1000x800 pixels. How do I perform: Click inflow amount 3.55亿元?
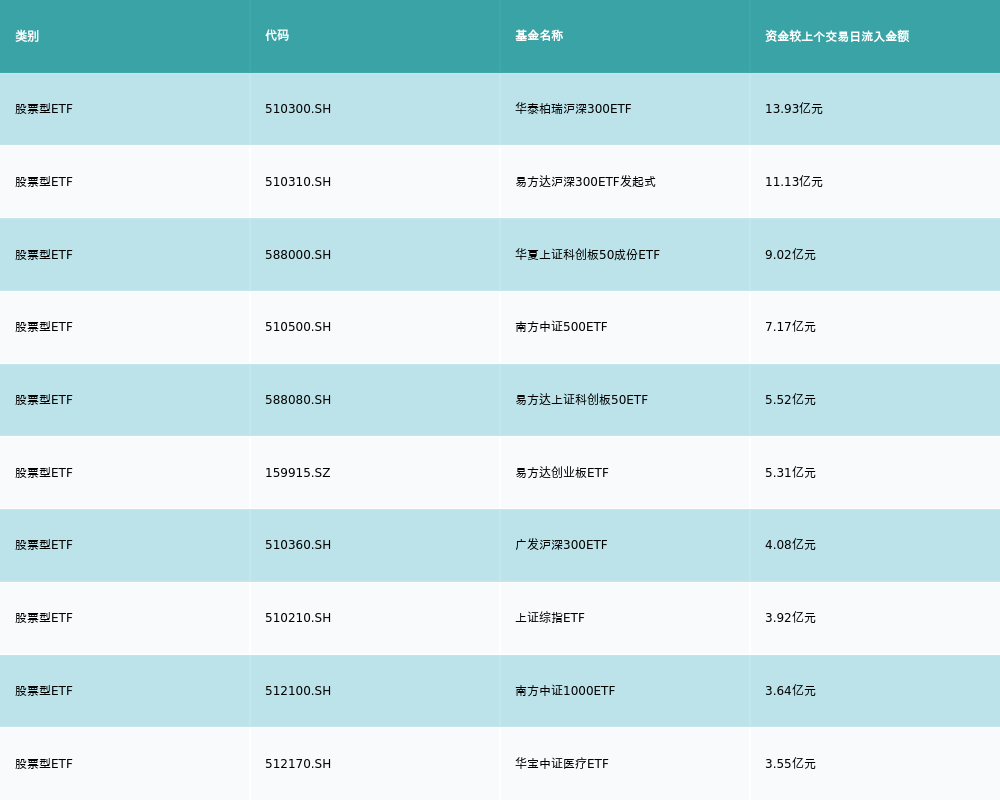pyautogui.click(x=790, y=764)
